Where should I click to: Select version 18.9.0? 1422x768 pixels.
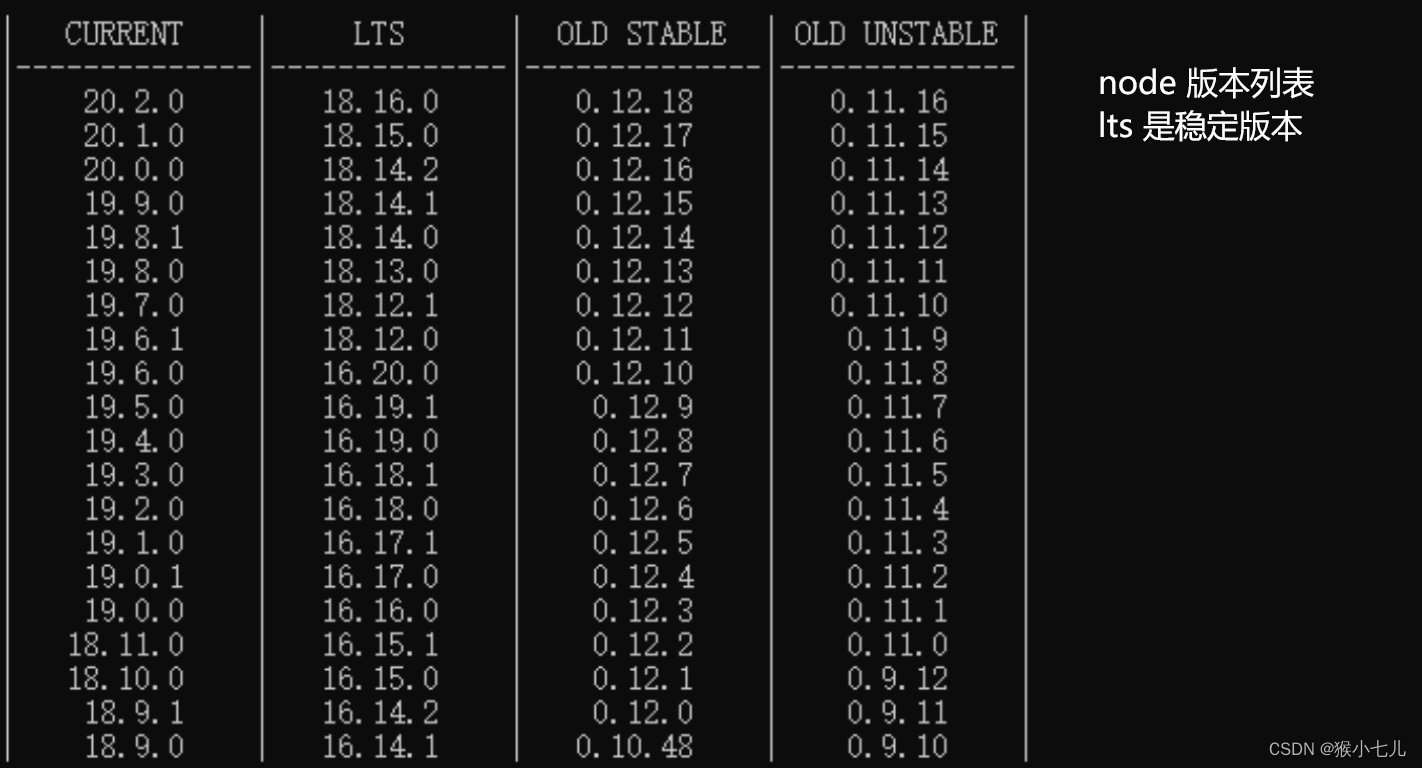click(x=134, y=747)
